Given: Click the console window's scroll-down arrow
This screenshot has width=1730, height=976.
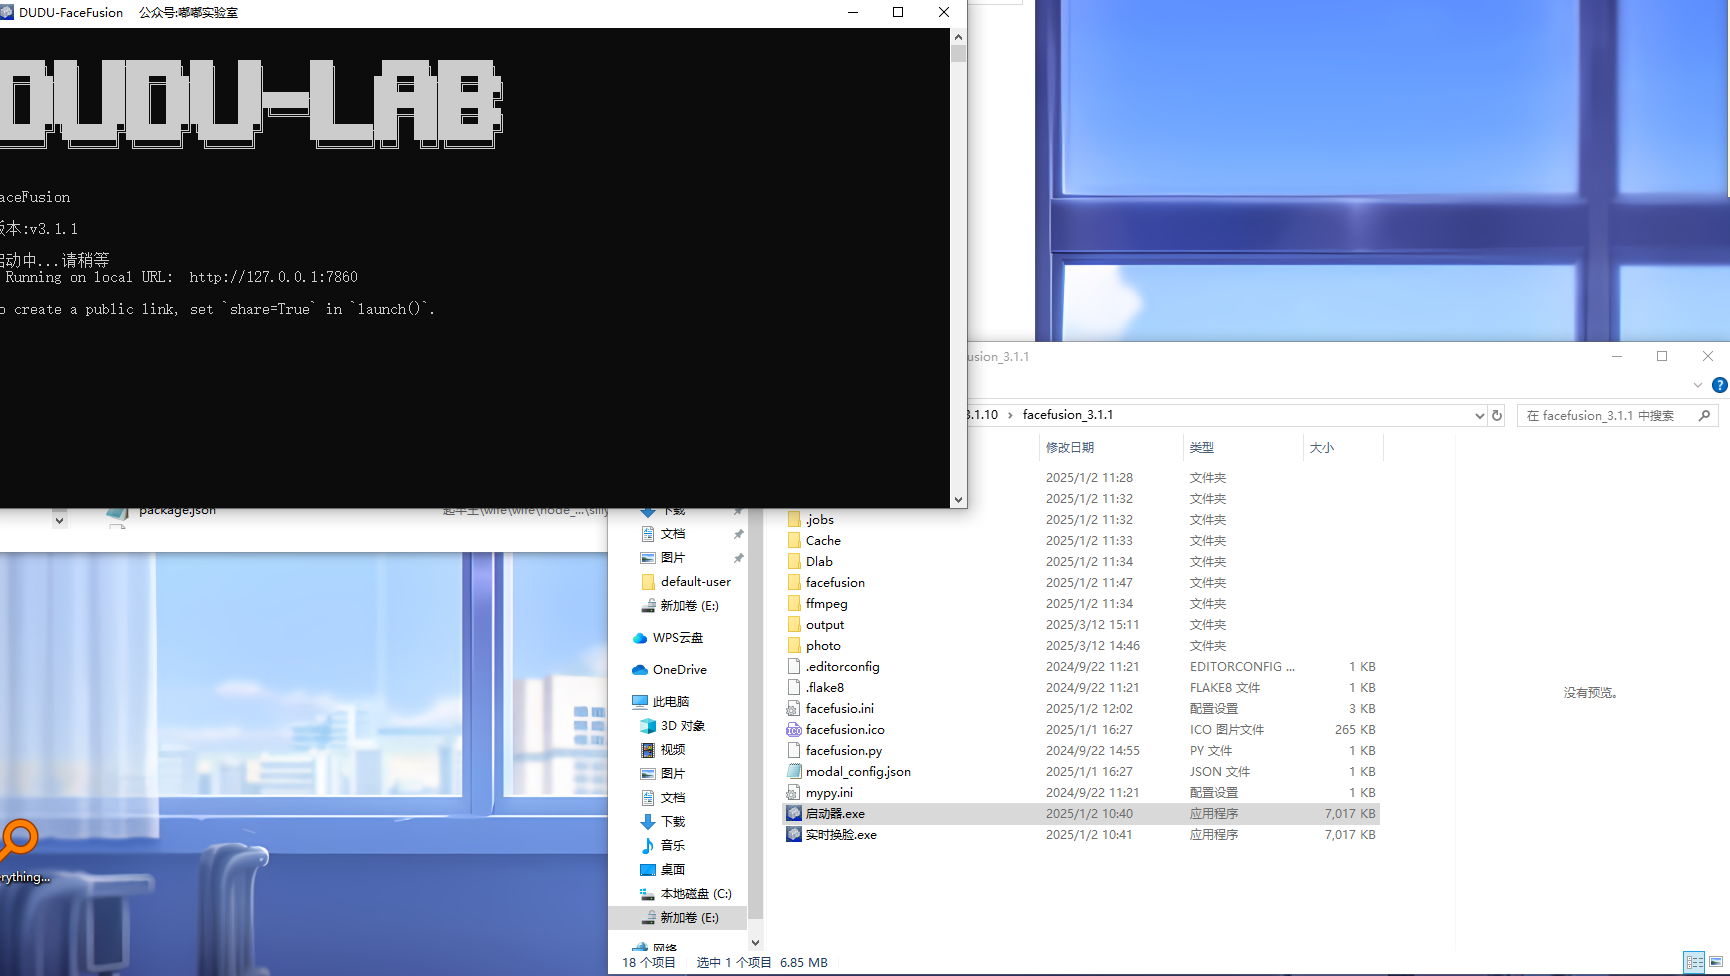Looking at the screenshot, I should point(958,499).
